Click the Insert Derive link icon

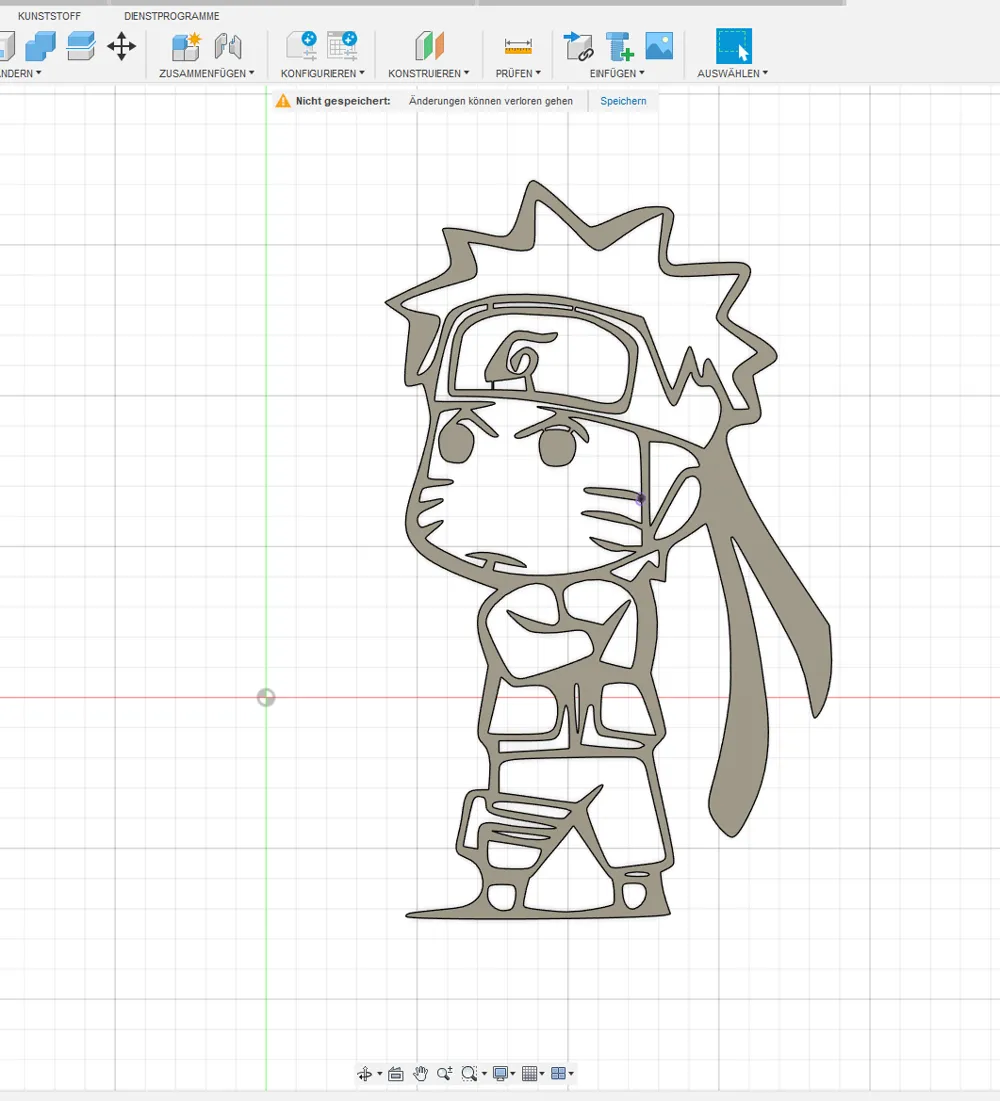[x=579, y=46]
